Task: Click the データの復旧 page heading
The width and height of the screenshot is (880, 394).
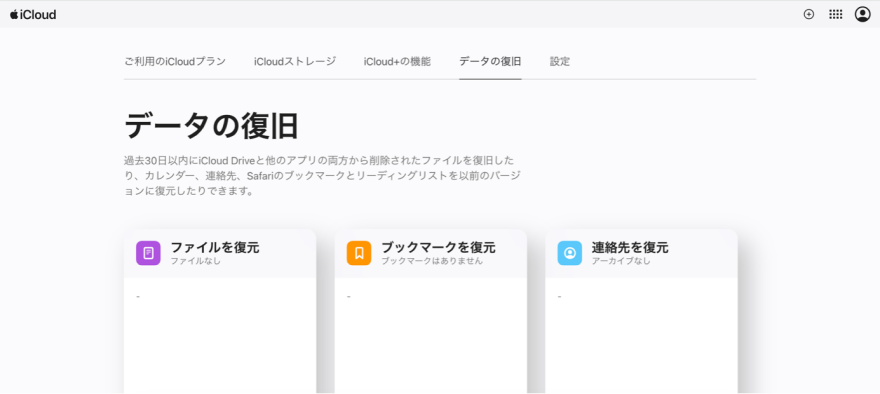Action: [x=211, y=125]
